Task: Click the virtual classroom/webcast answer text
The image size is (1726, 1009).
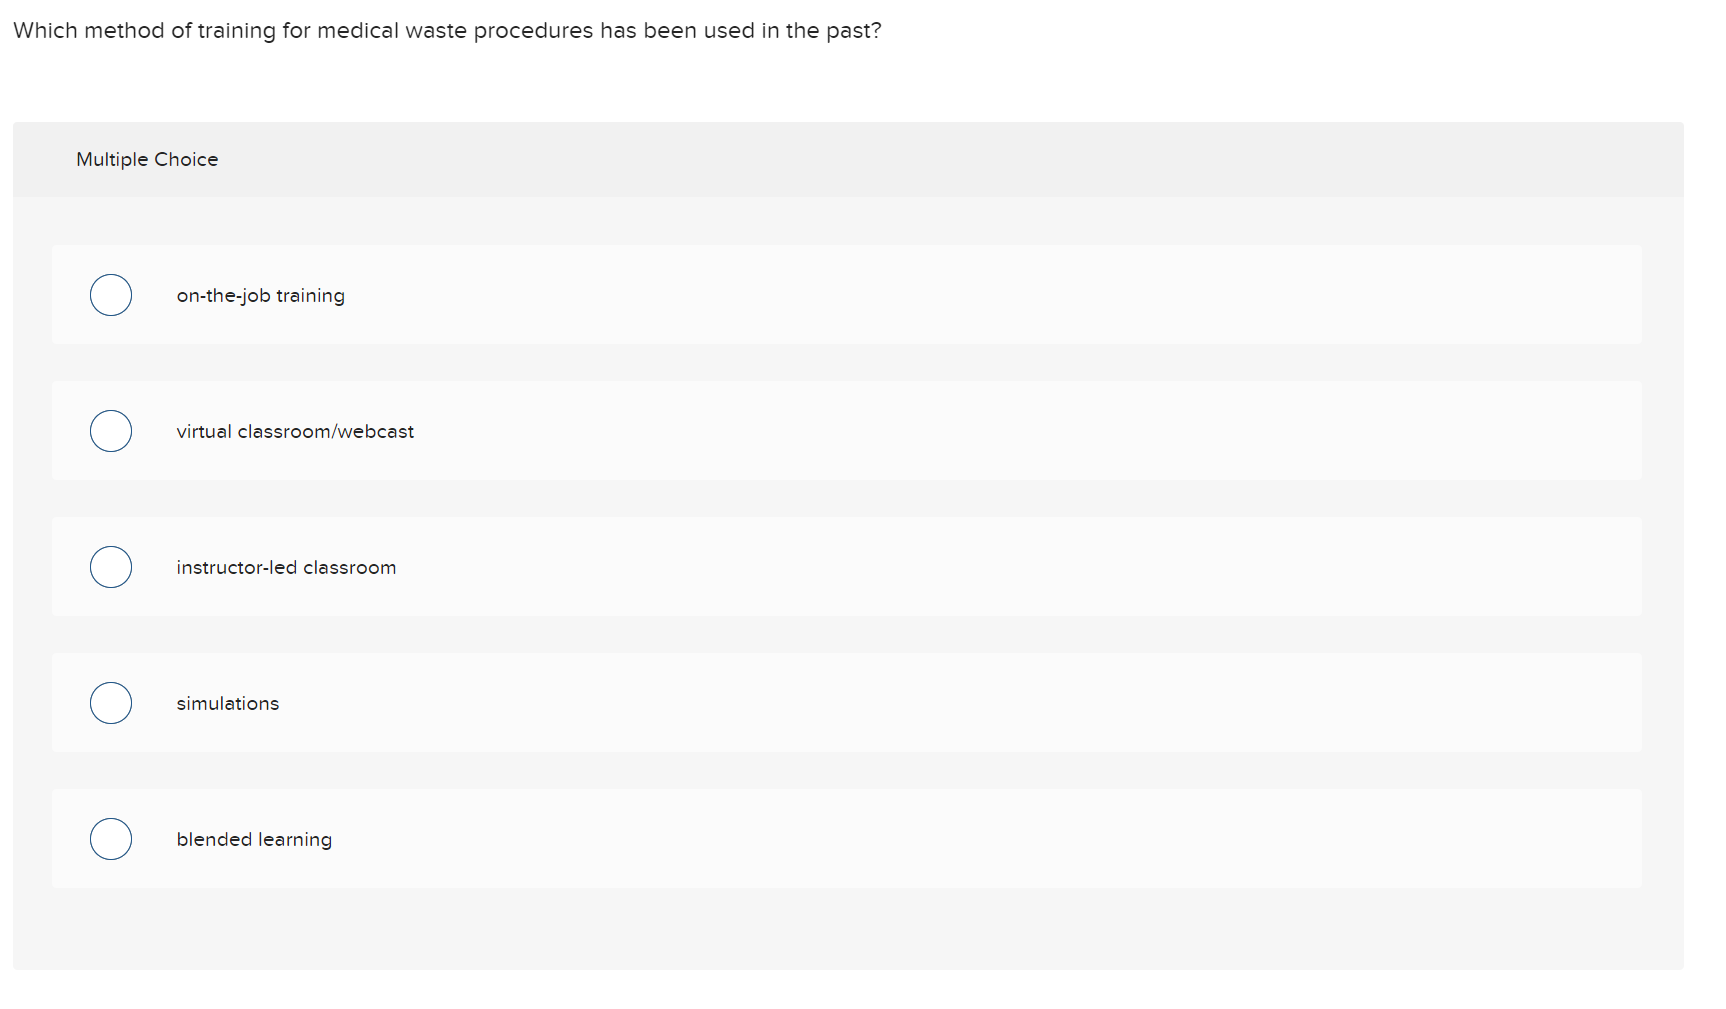Action: point(295,430)
